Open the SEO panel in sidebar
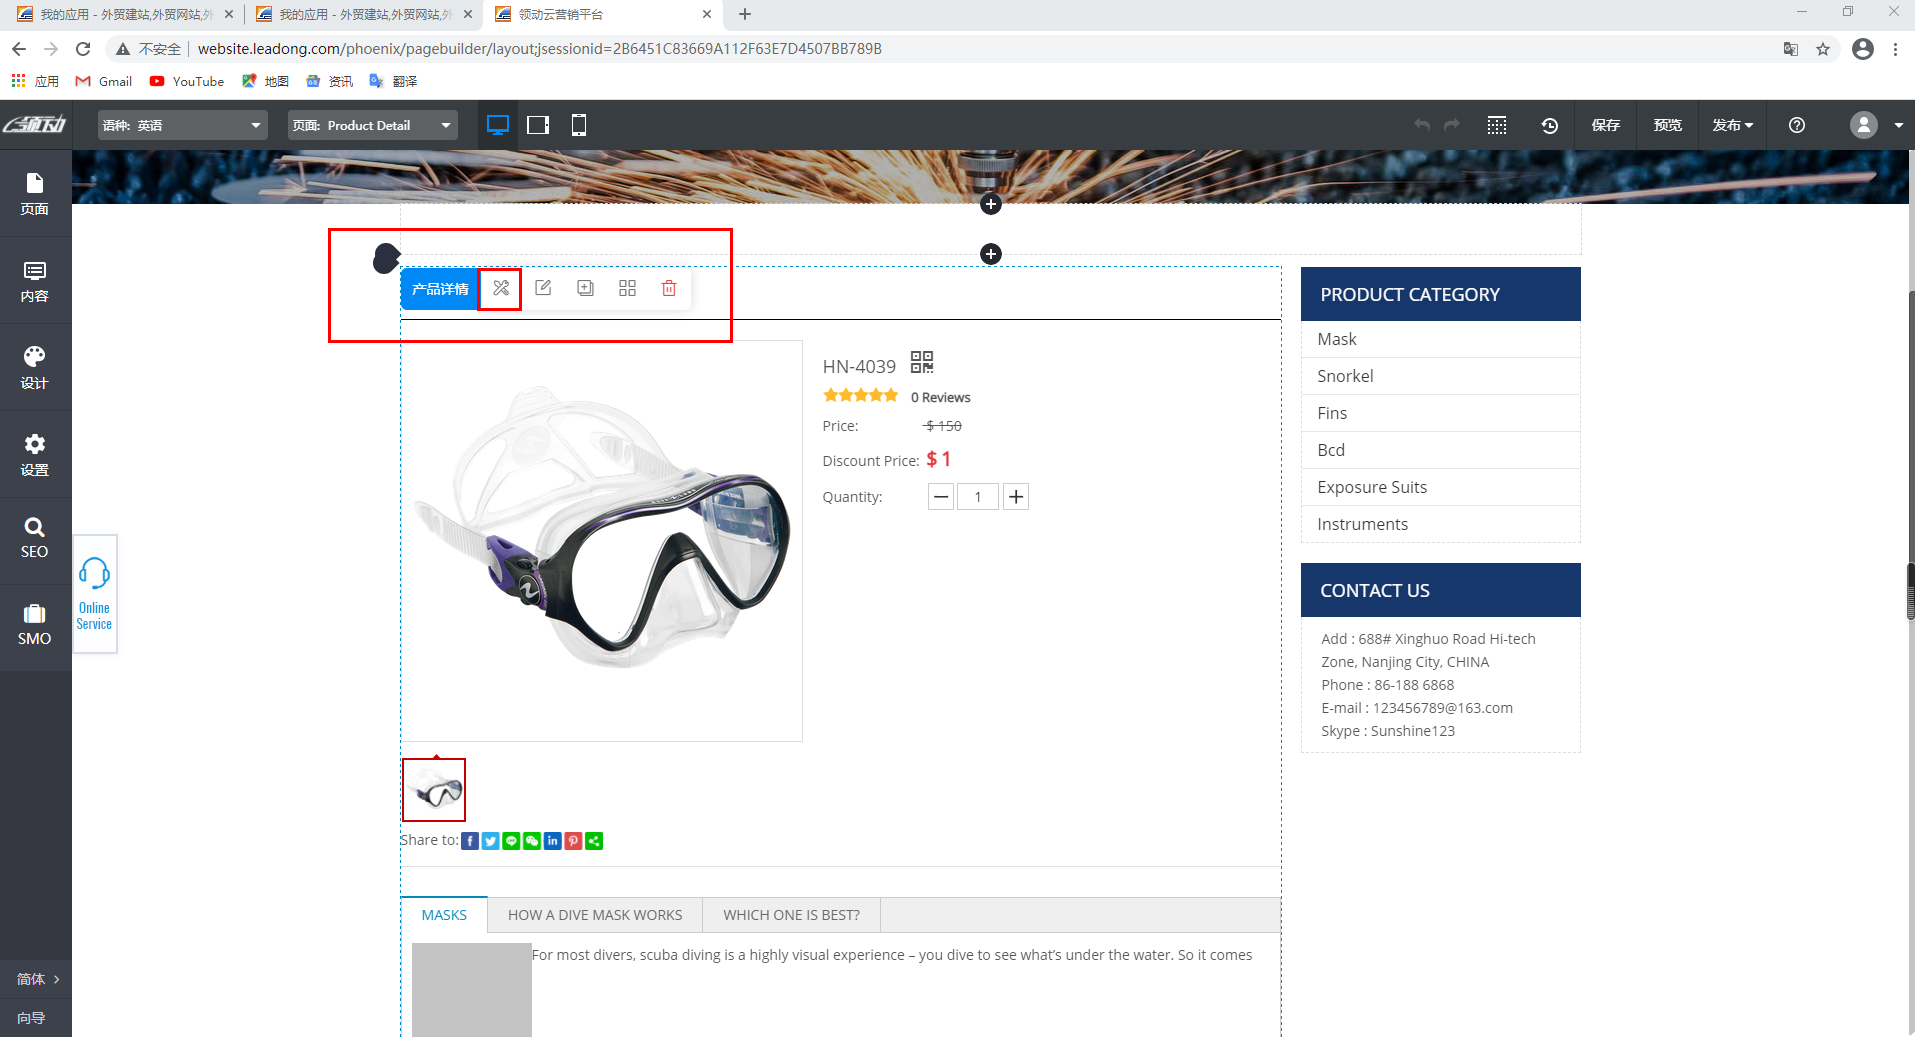 click(35, 538)
